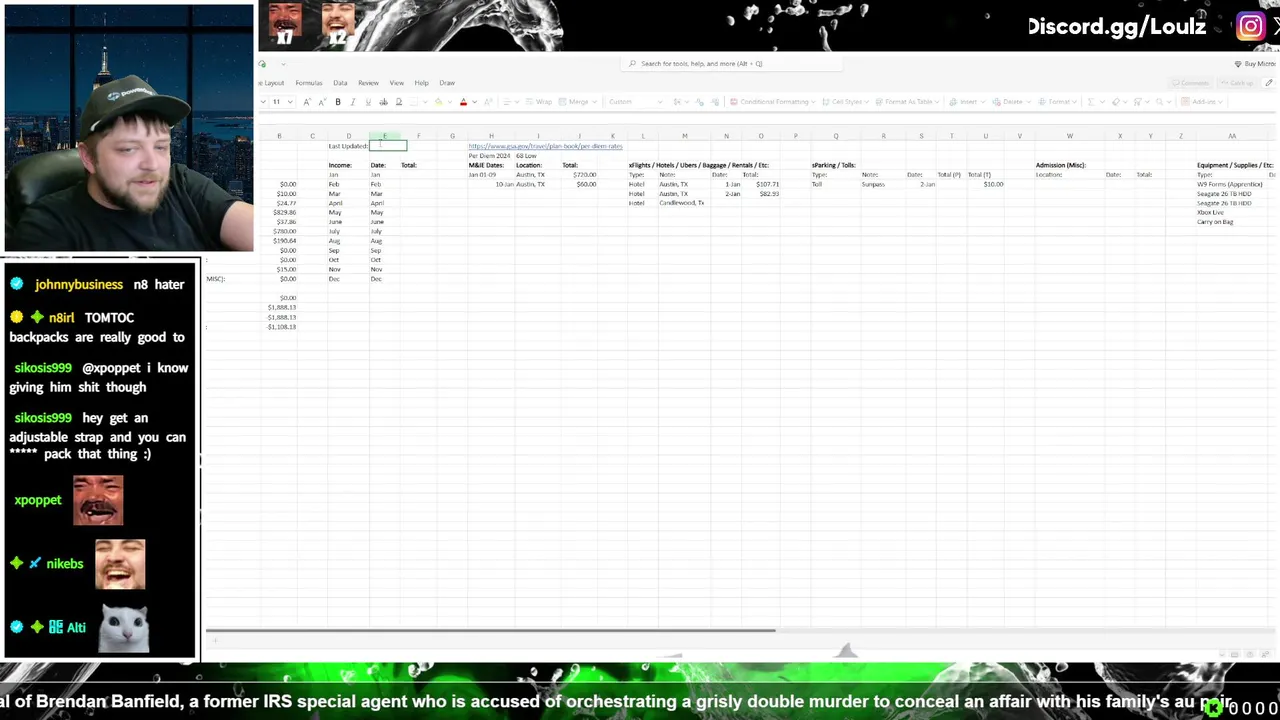Select column H header
The width and height of the screenshot is (1280, 720).
pos(491,136)
